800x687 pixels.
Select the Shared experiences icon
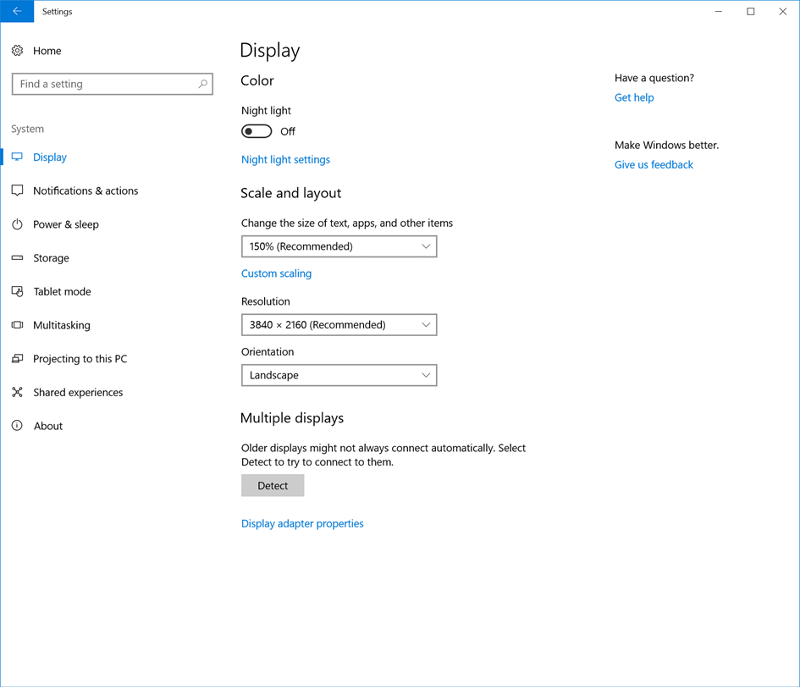click(x=16, y=392)
